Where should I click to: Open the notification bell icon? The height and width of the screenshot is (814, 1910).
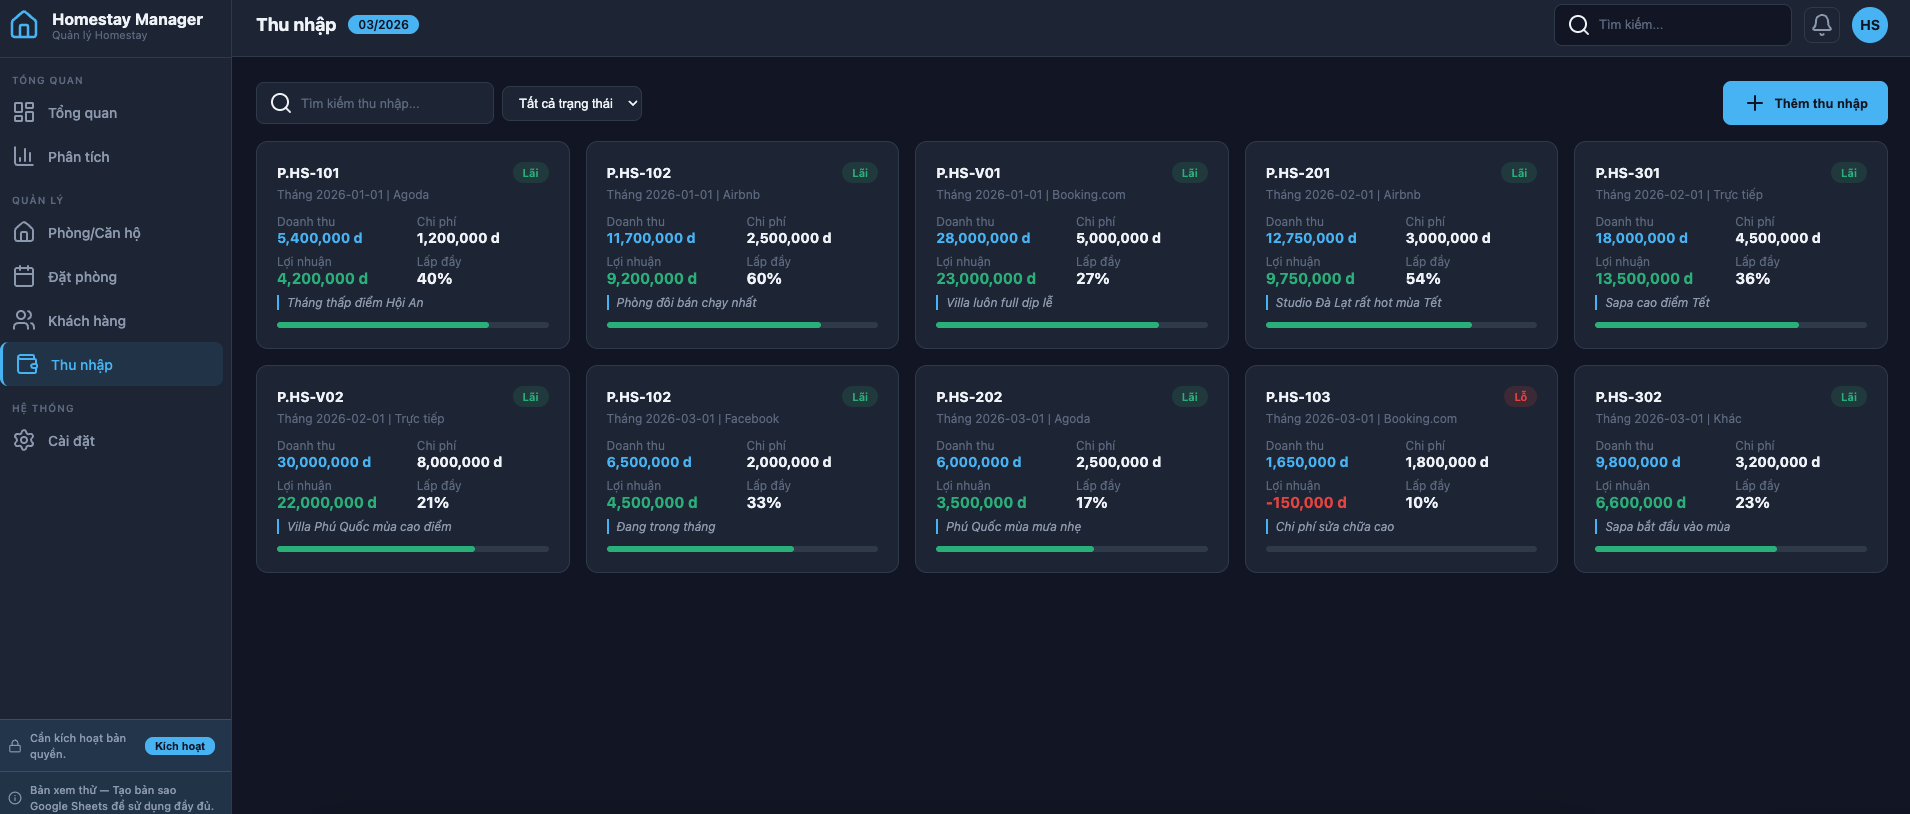click(1821, 25)
